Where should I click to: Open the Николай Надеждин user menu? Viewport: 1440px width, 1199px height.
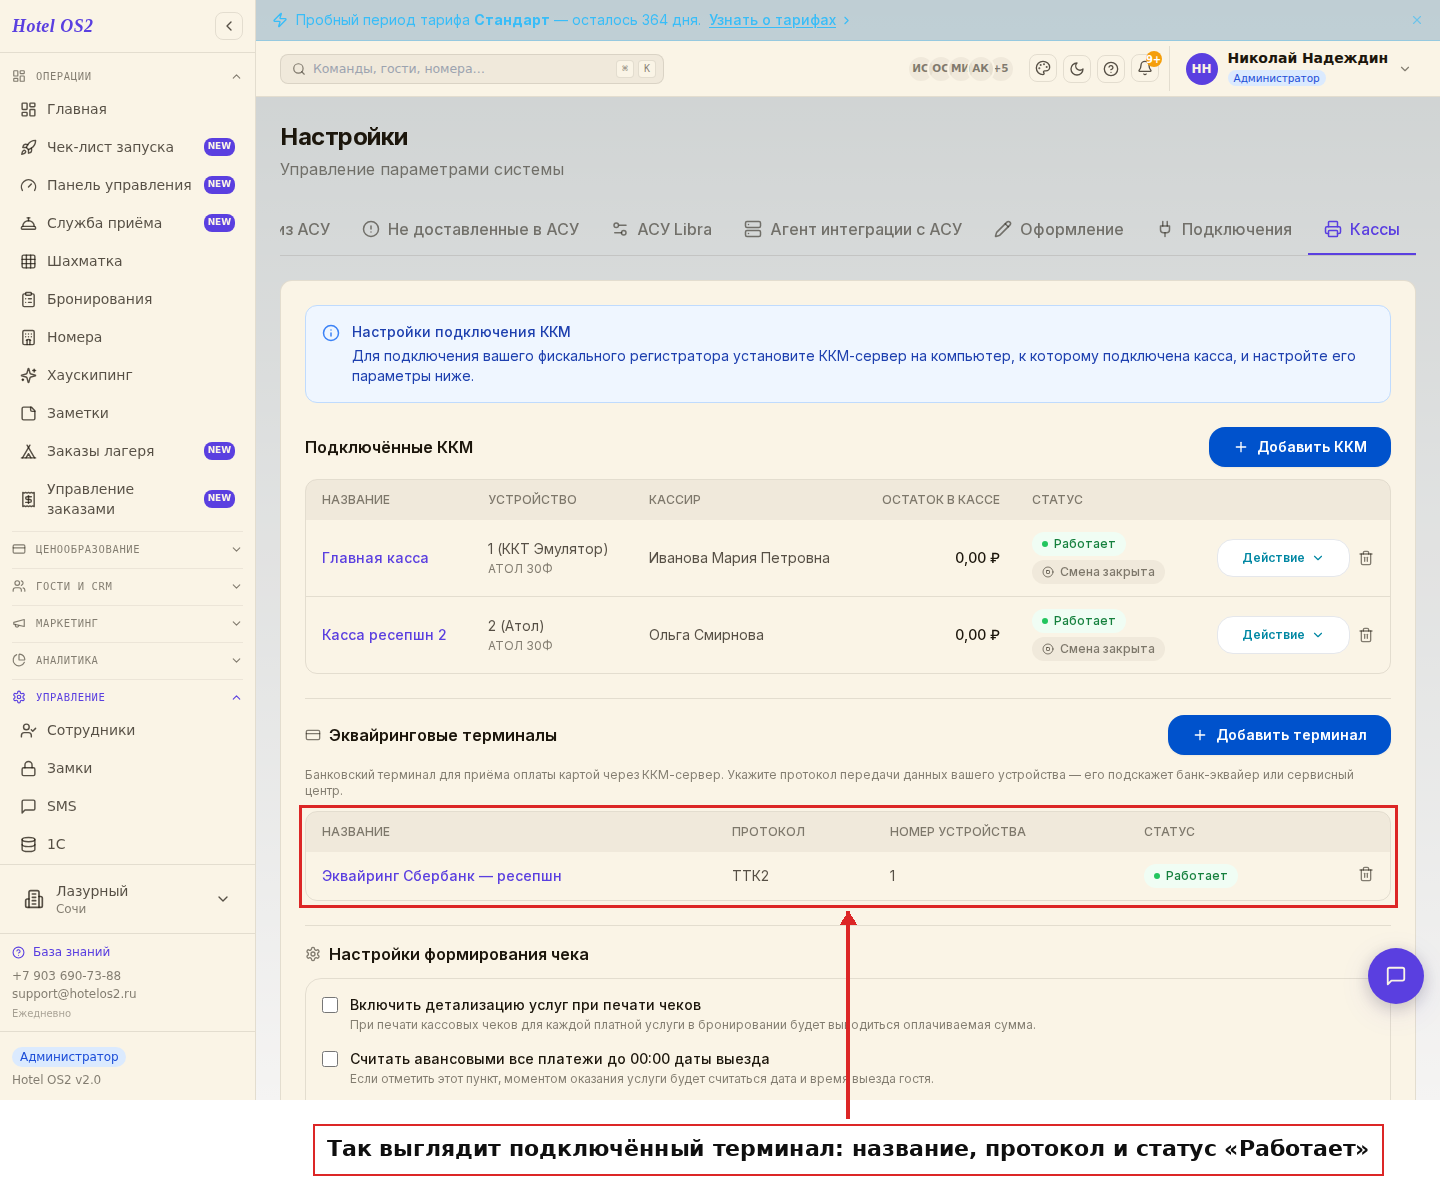pyautogui.click(x=1298, y=68)
